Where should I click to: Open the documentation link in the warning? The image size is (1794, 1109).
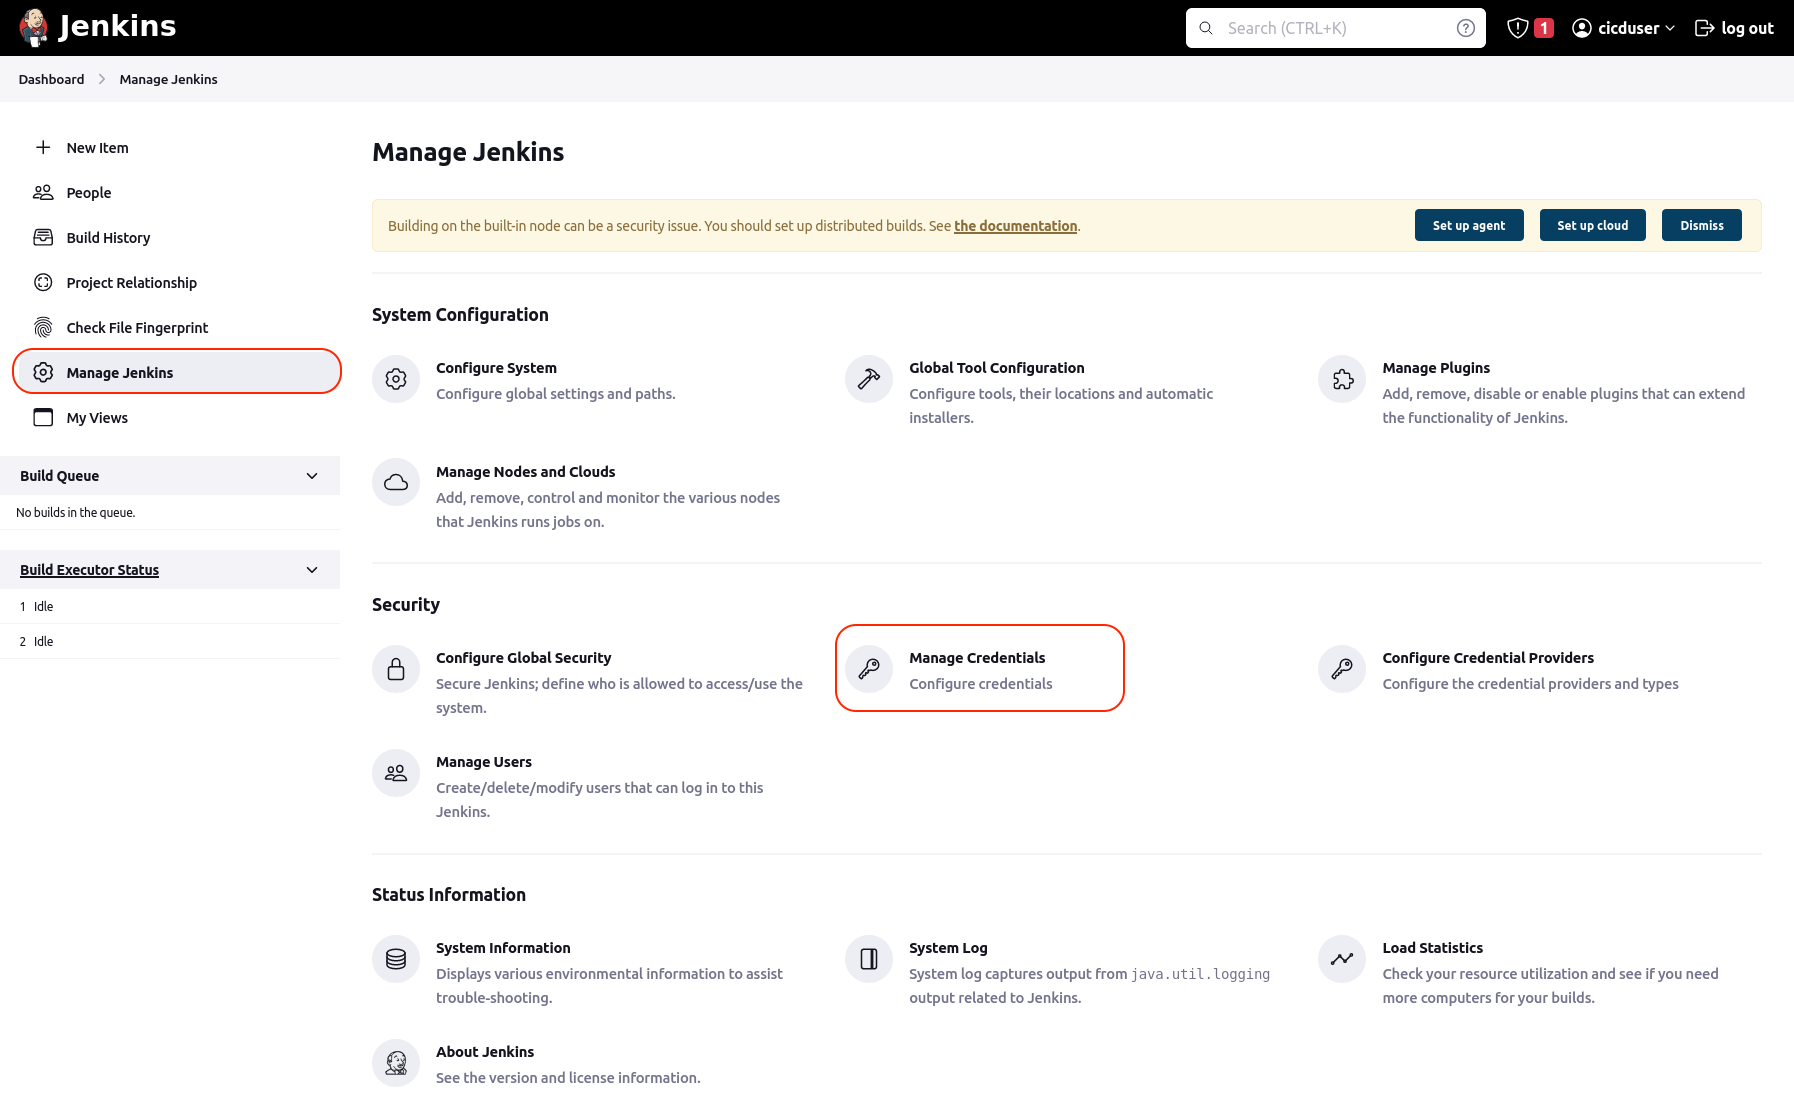pyautogui.click(x=1016, y=226)
